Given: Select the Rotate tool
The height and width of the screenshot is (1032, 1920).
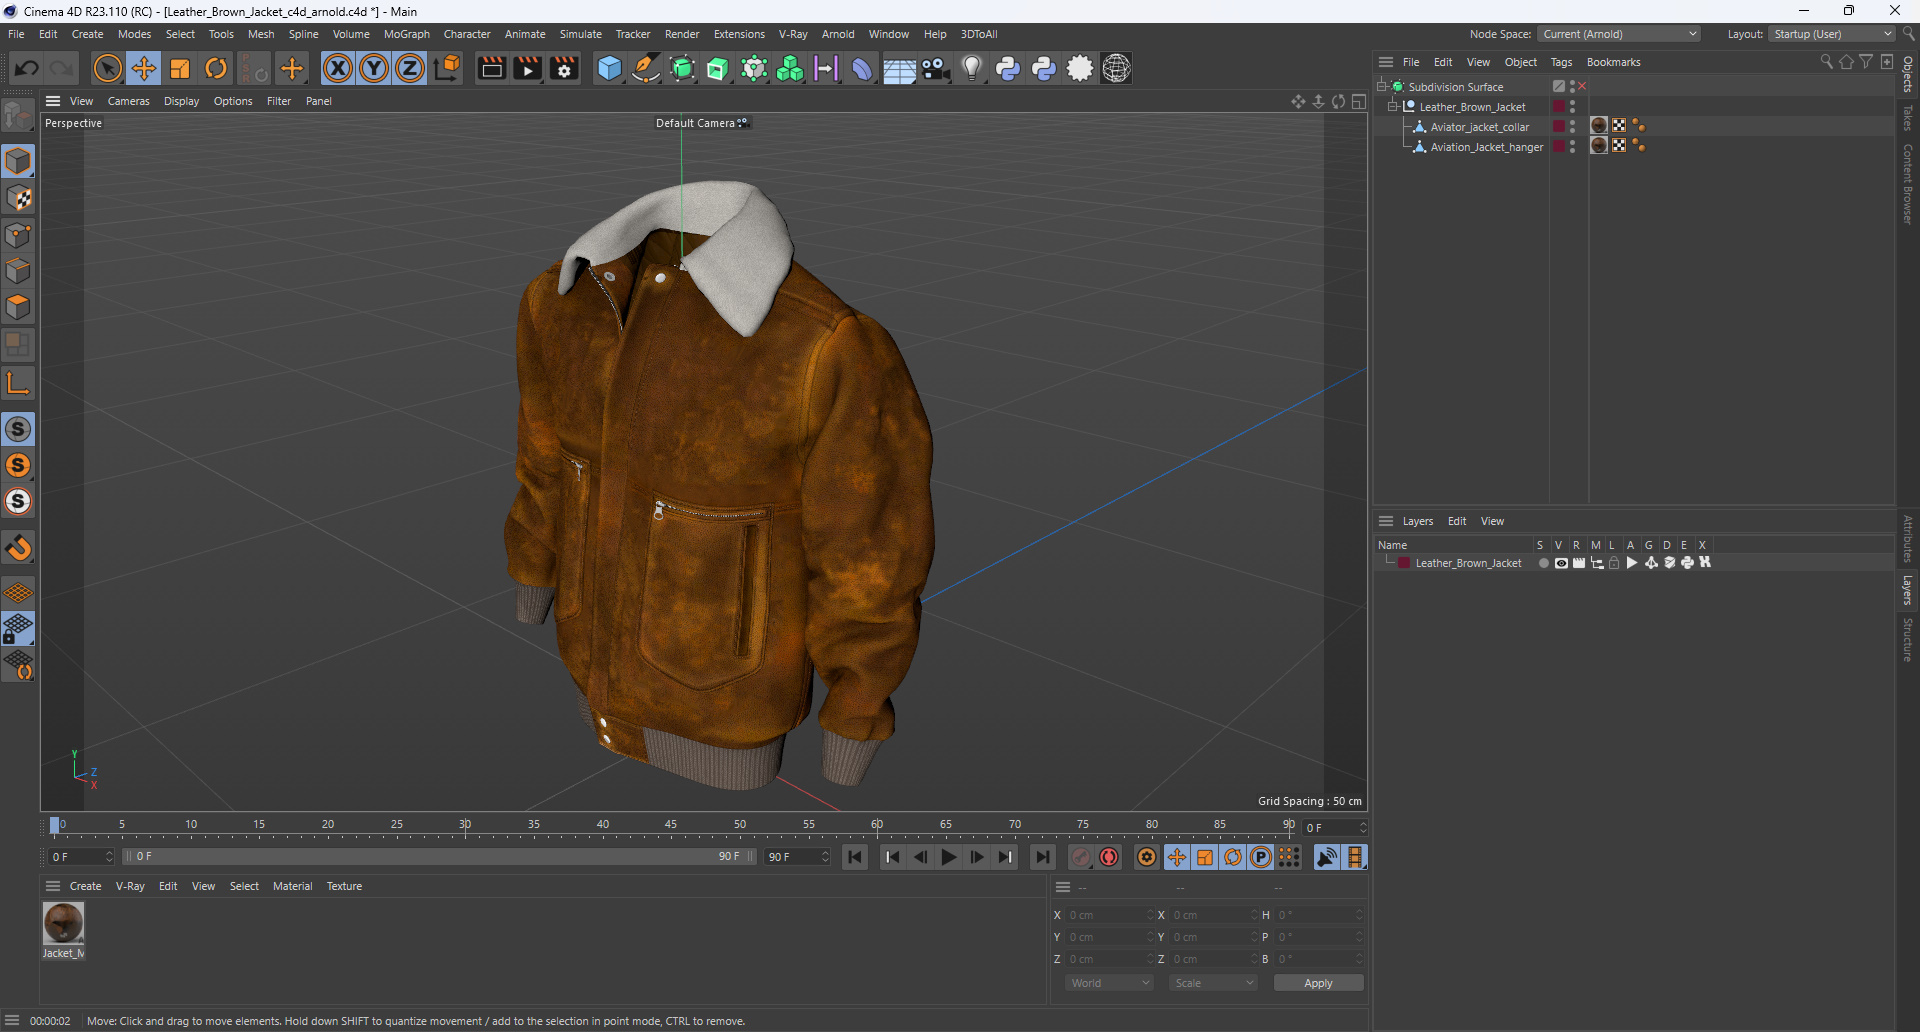Looking at the screenshot, I should pos(216,68).
